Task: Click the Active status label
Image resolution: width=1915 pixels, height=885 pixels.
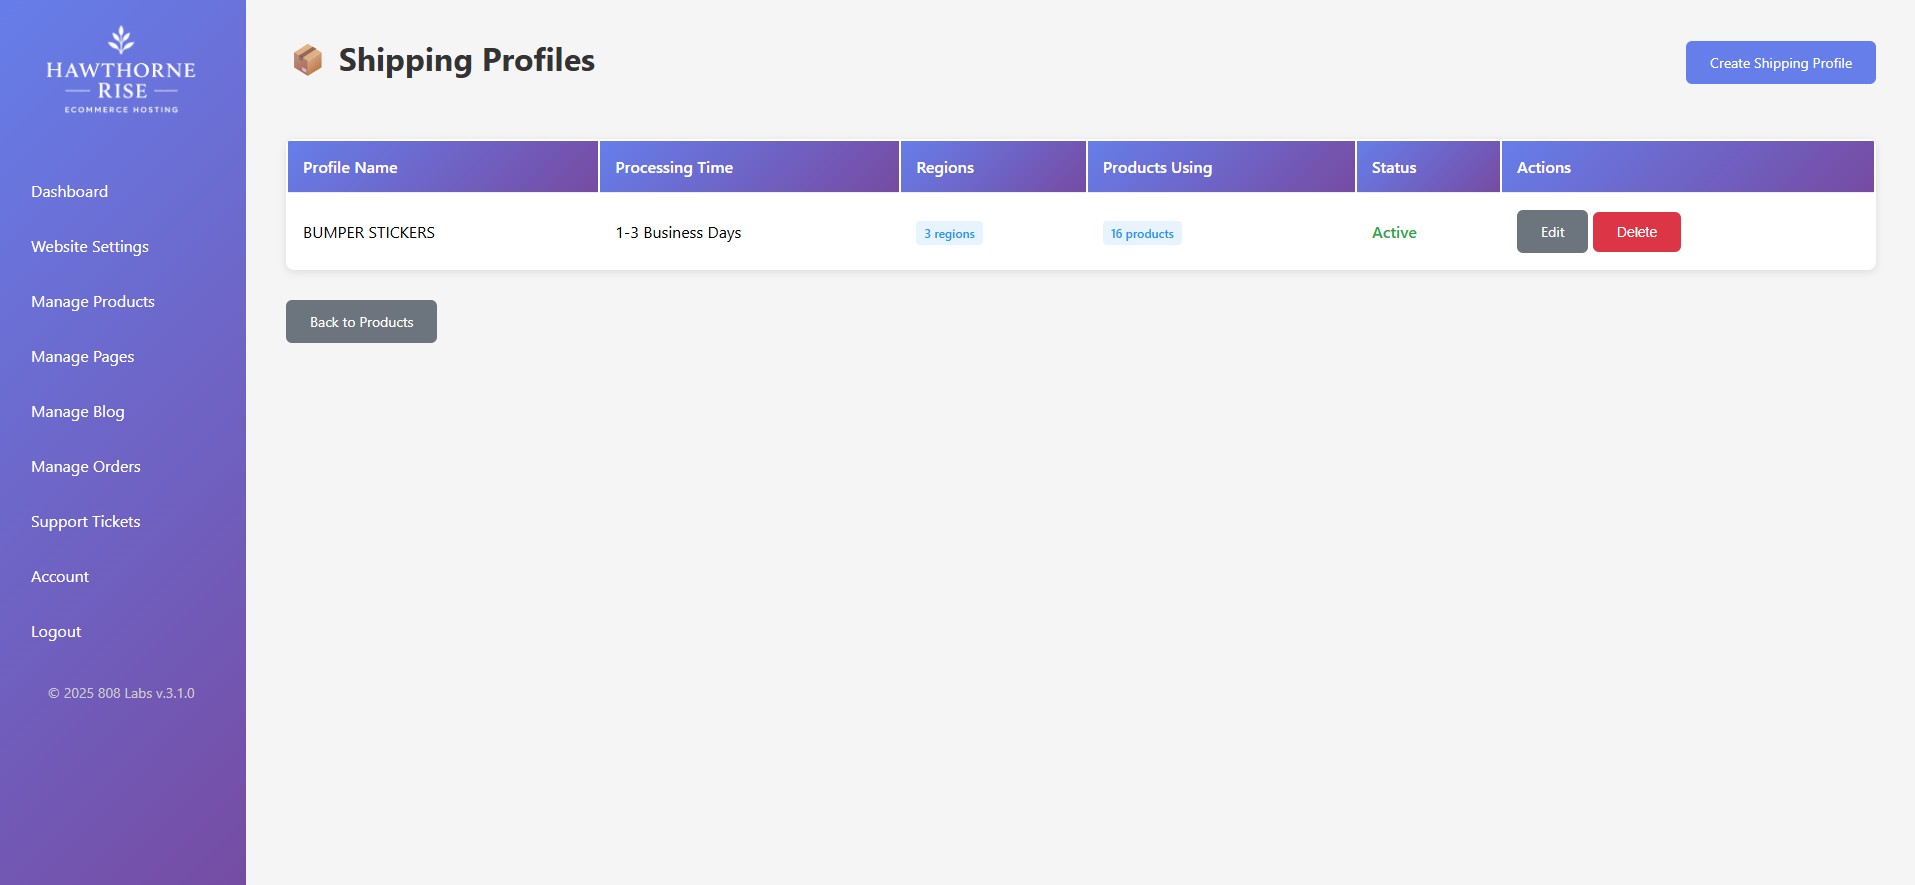Action: tap(1394, 232)
